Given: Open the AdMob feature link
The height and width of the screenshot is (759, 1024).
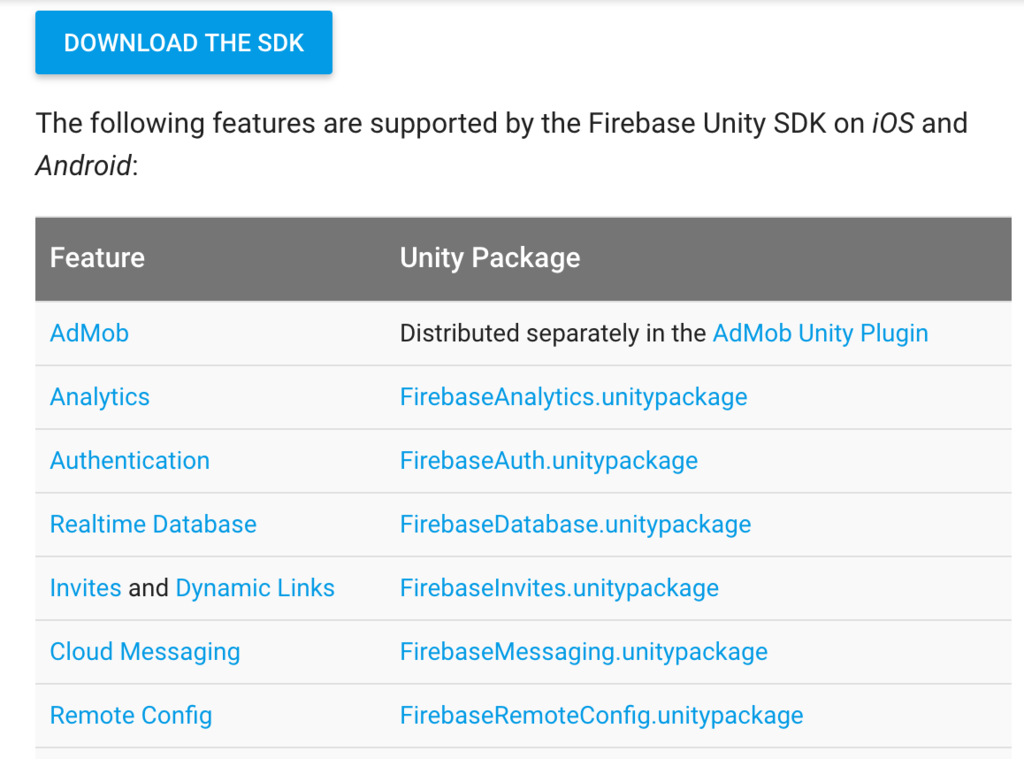Looking at the screenshot, I should coord(89,333).
